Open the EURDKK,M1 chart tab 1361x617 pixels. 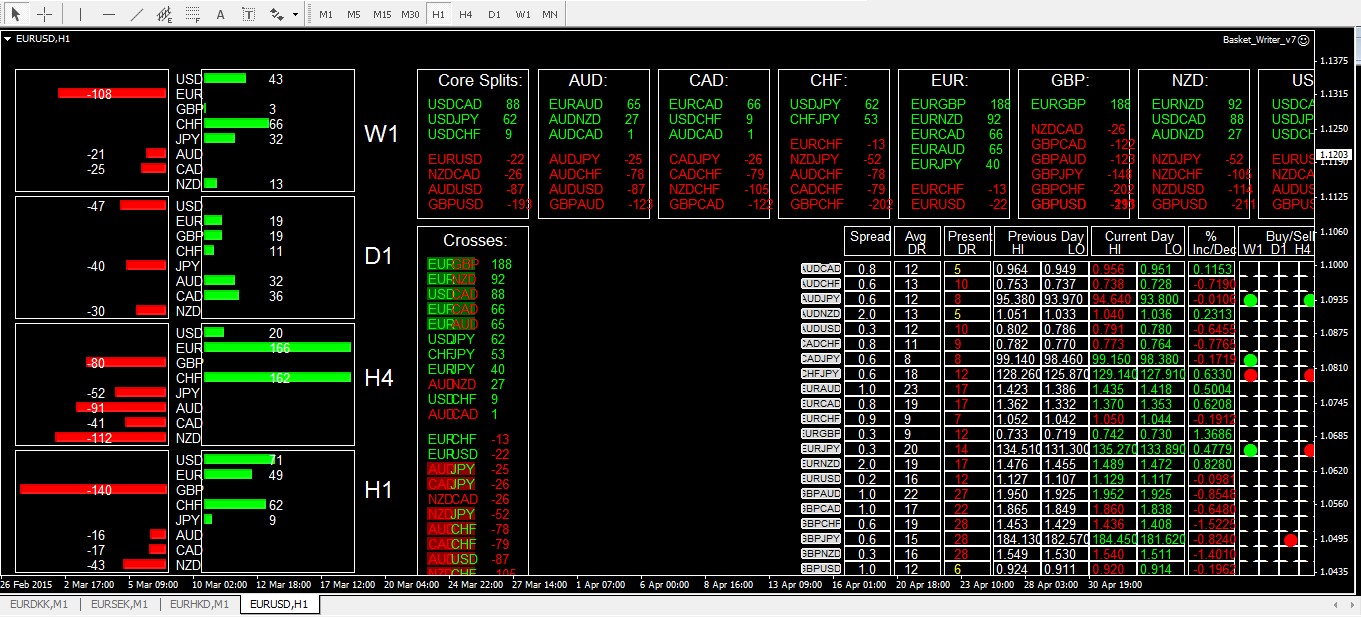point(39,604)
